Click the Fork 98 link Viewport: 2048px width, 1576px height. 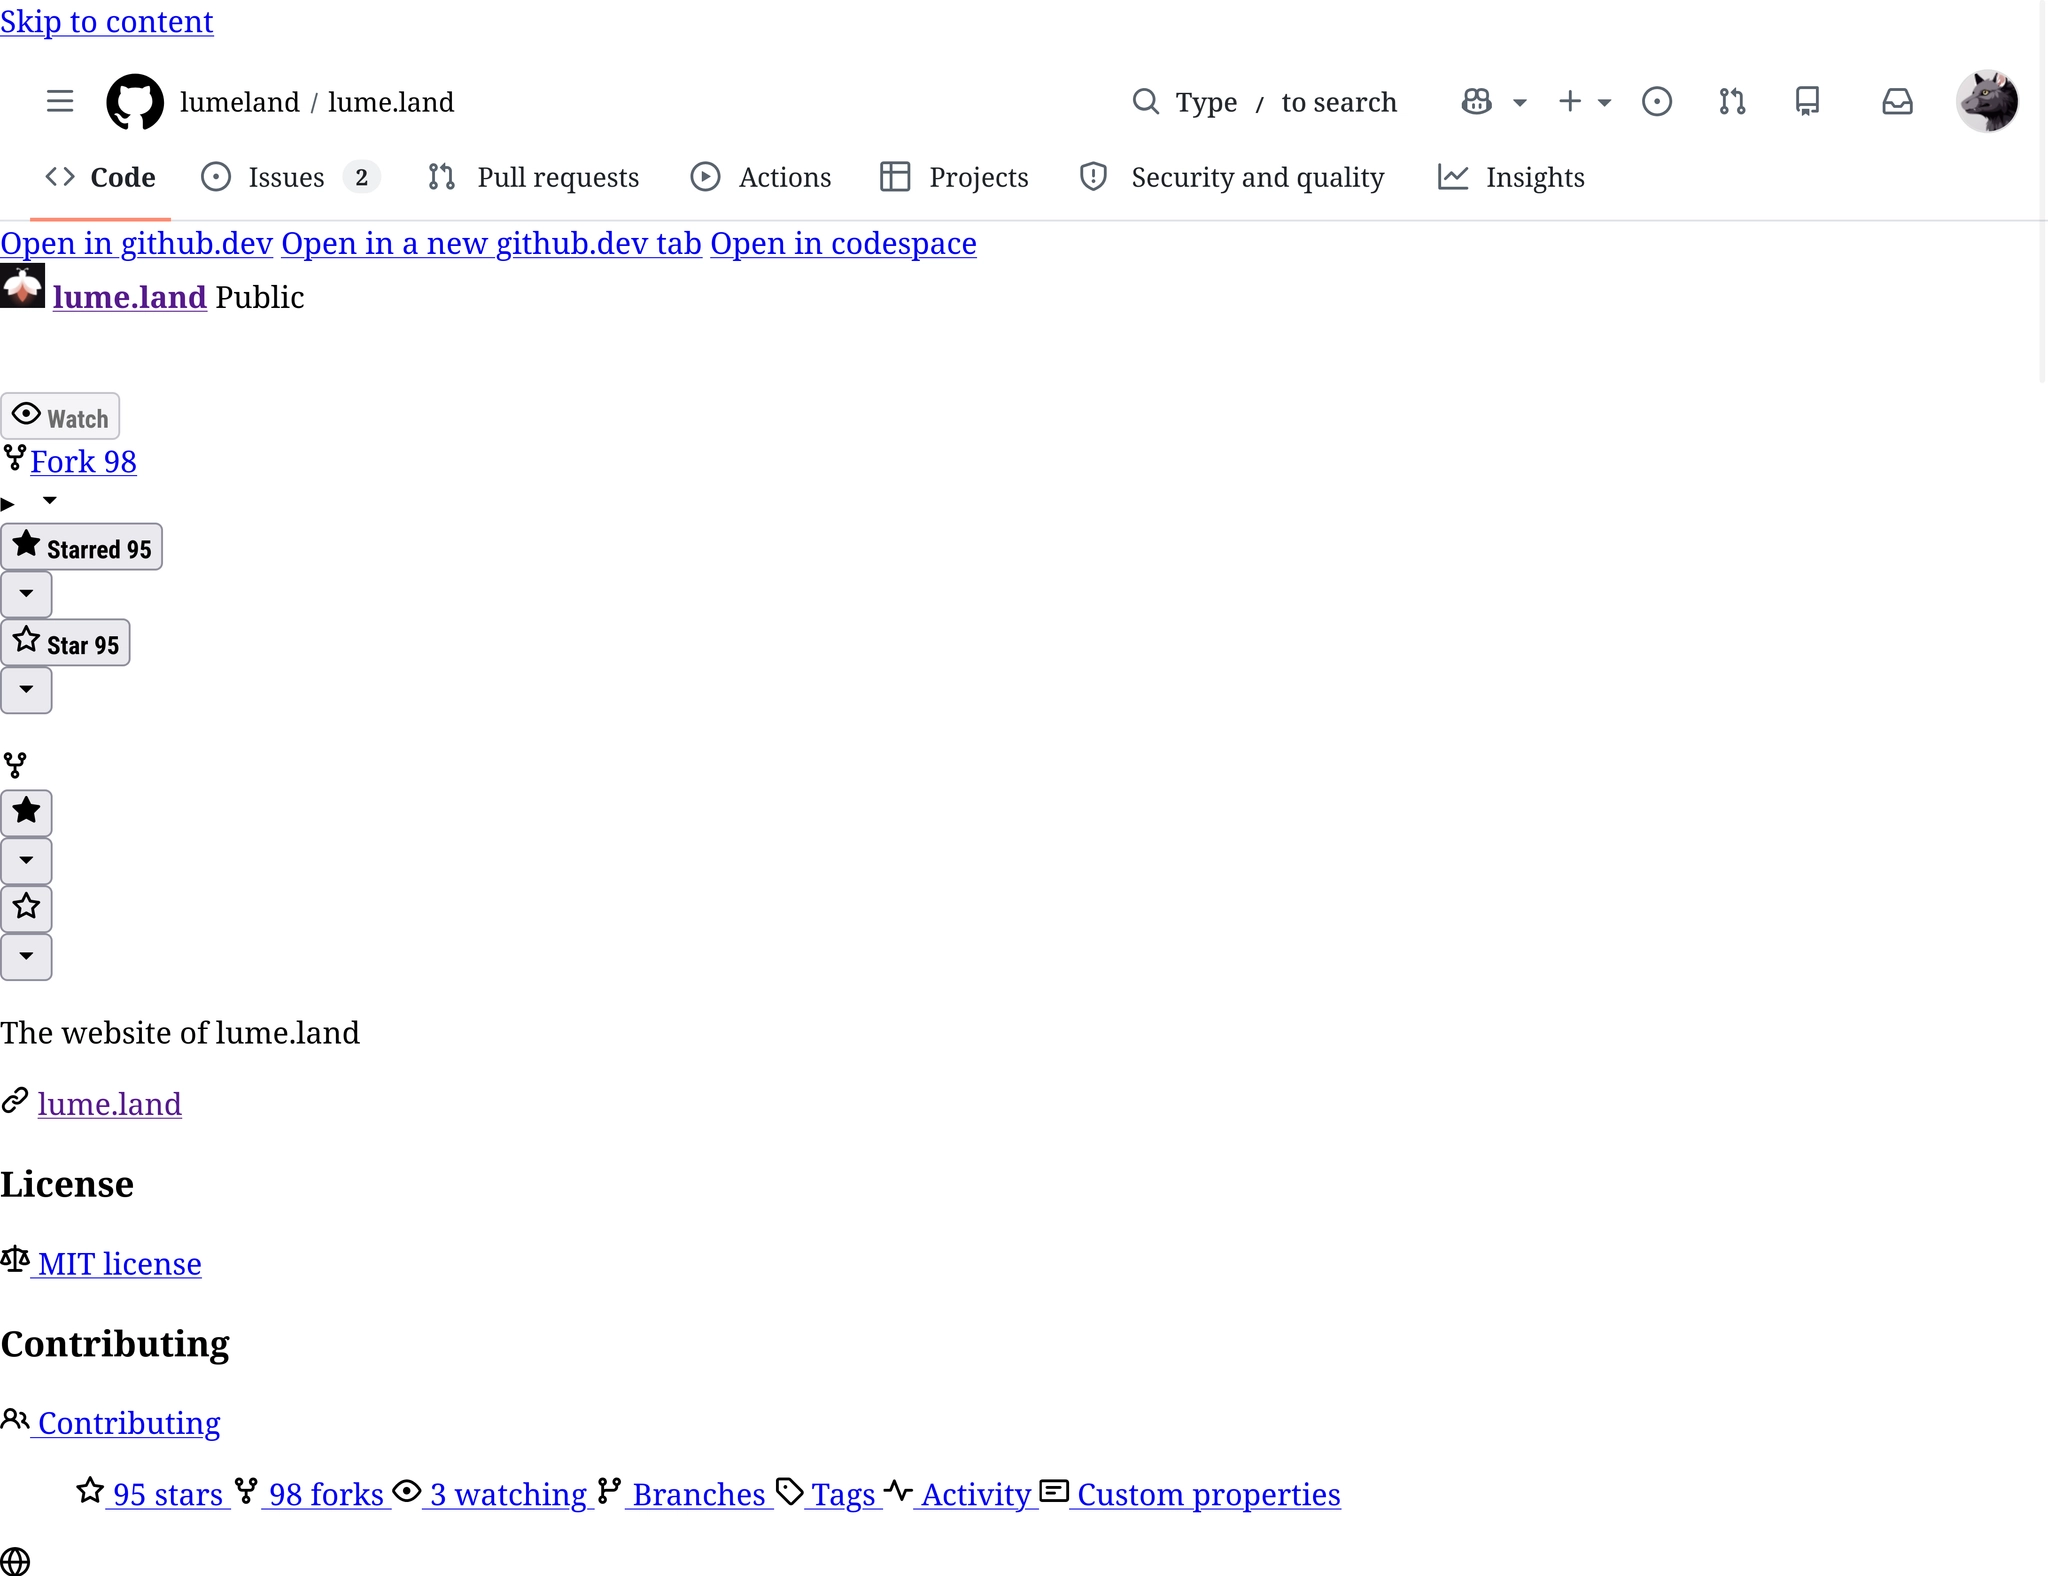[83, 461]
